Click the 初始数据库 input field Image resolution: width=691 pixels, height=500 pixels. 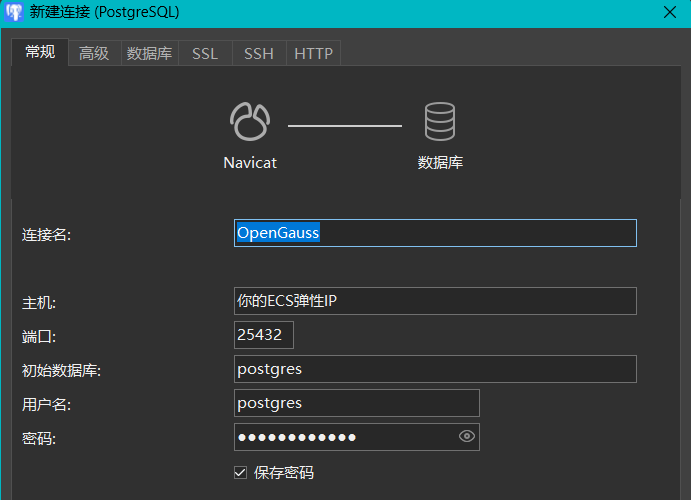435,369
